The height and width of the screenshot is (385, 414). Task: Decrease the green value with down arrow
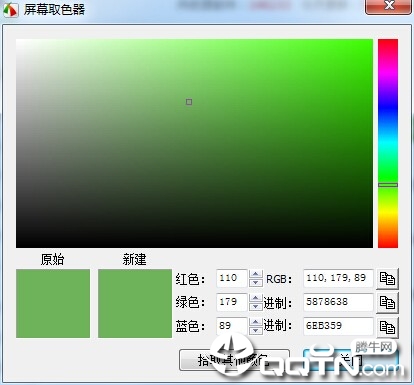256,307
